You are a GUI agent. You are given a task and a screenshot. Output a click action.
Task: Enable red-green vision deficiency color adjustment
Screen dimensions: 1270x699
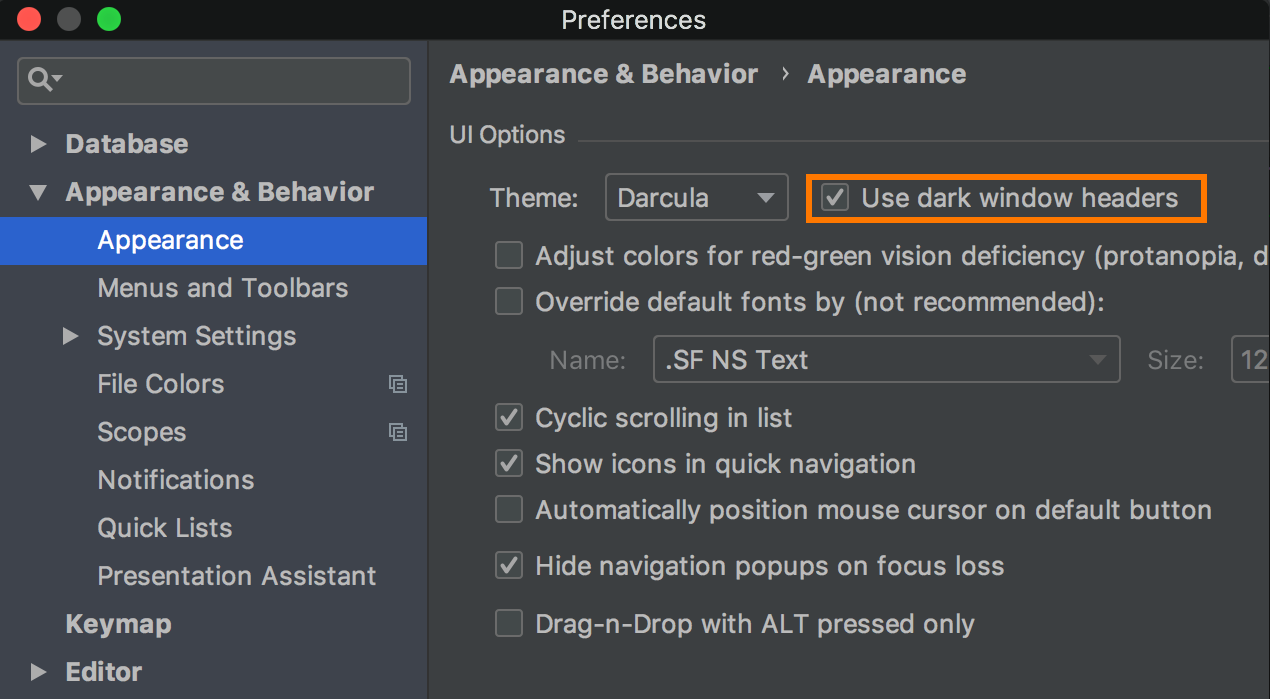point(509,256)
